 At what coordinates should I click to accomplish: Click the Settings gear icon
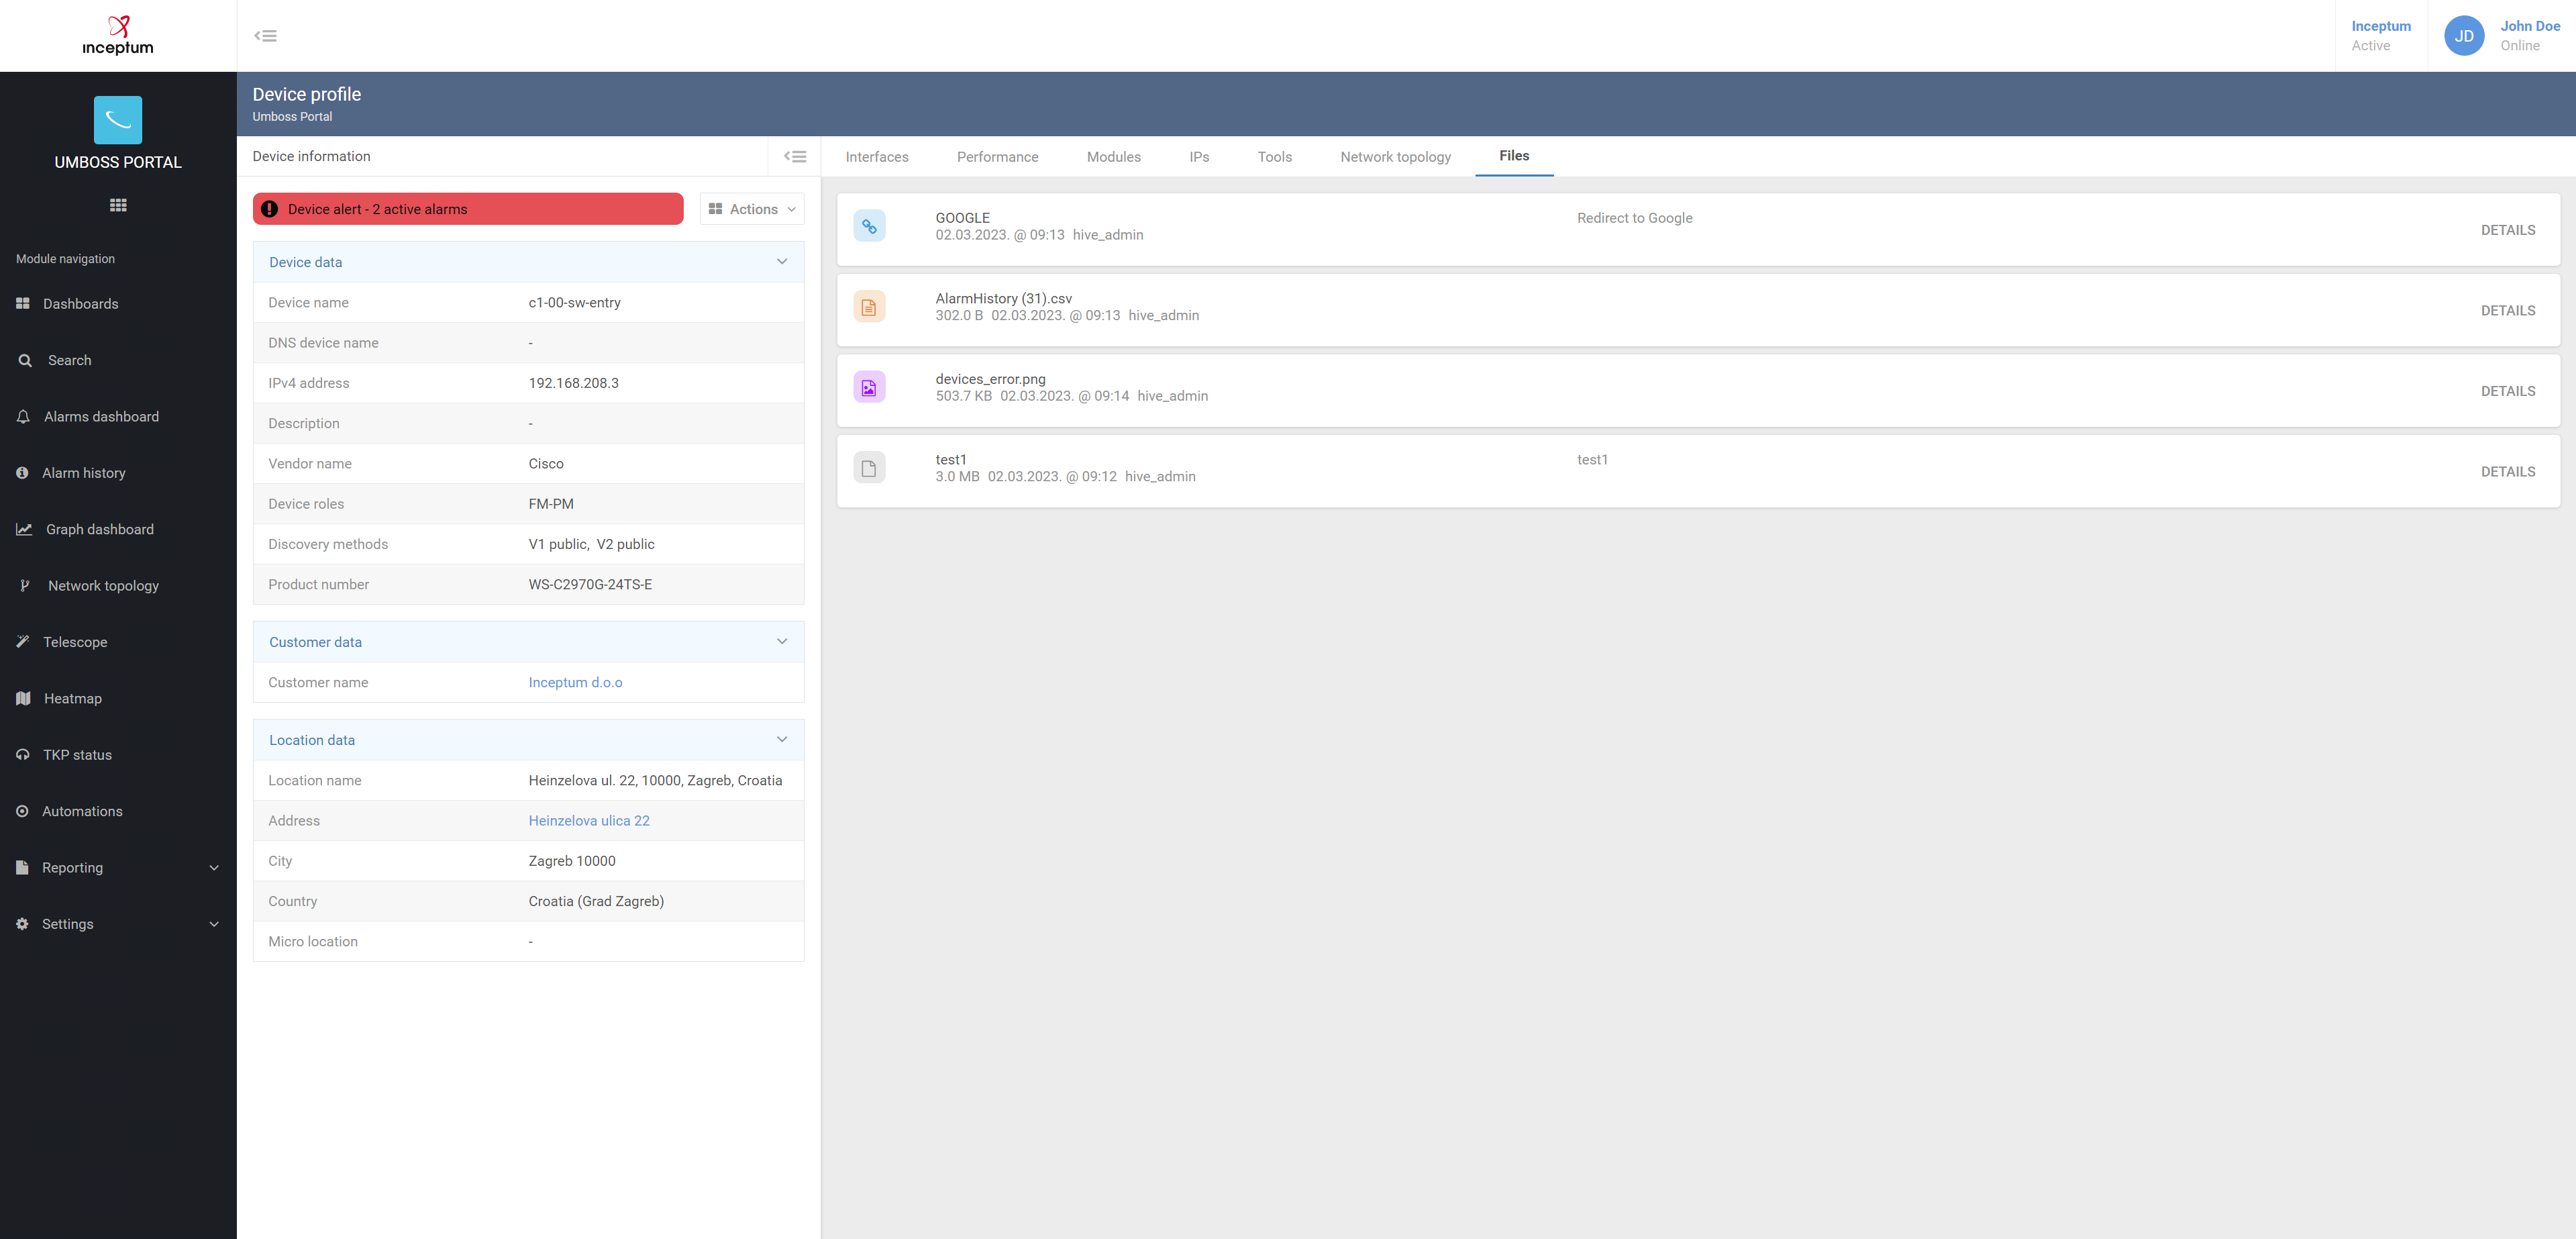coord(22,924)
